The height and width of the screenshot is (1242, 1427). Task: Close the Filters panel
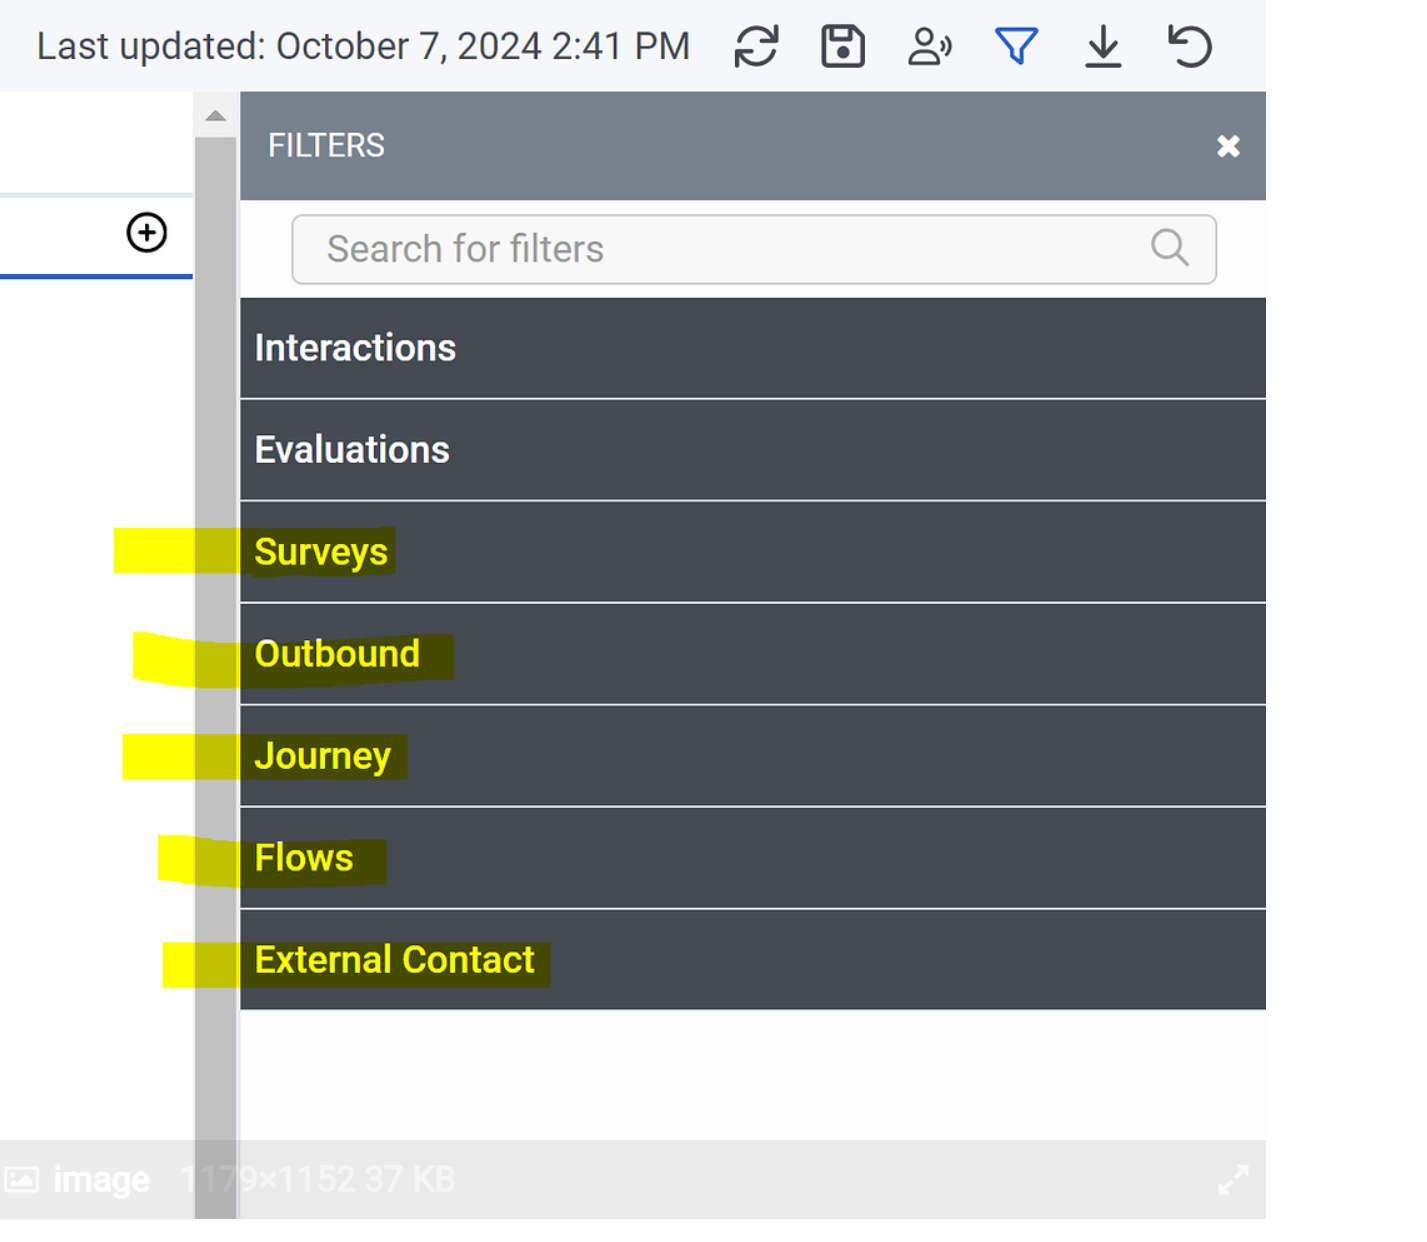pyautogui.click(x=1228, y=147)
